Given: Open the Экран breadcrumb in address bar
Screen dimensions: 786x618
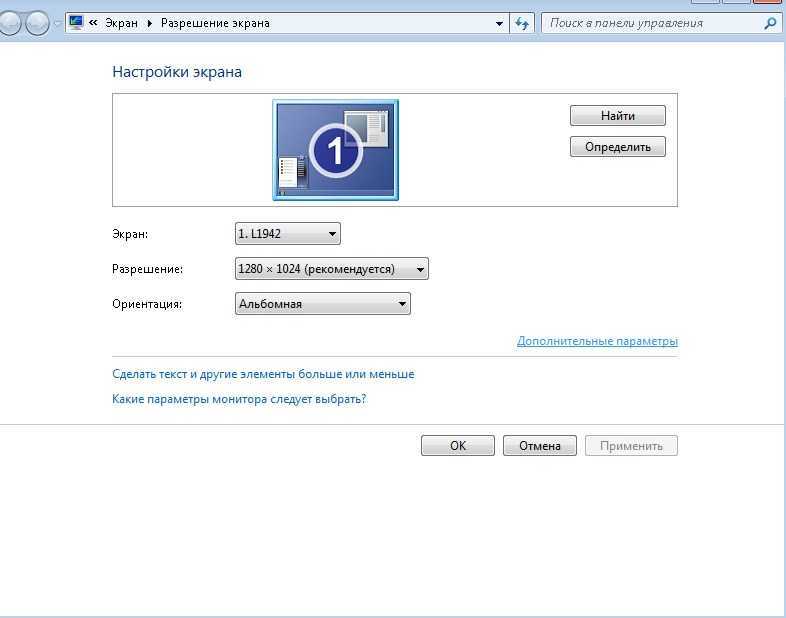Looking at the screenshot, I should (121, 23).
